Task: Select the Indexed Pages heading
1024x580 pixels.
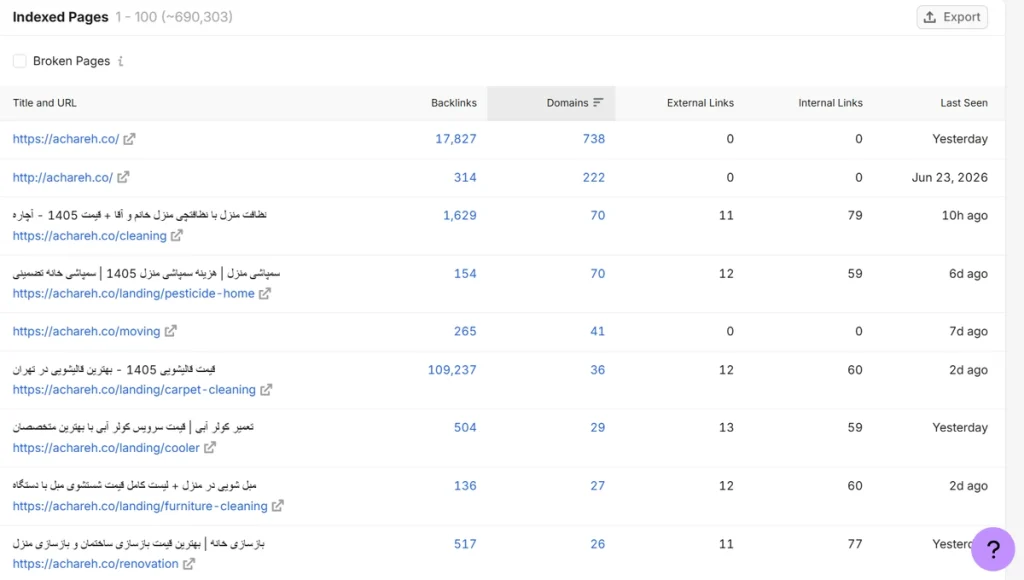Action: coord(60,17)
